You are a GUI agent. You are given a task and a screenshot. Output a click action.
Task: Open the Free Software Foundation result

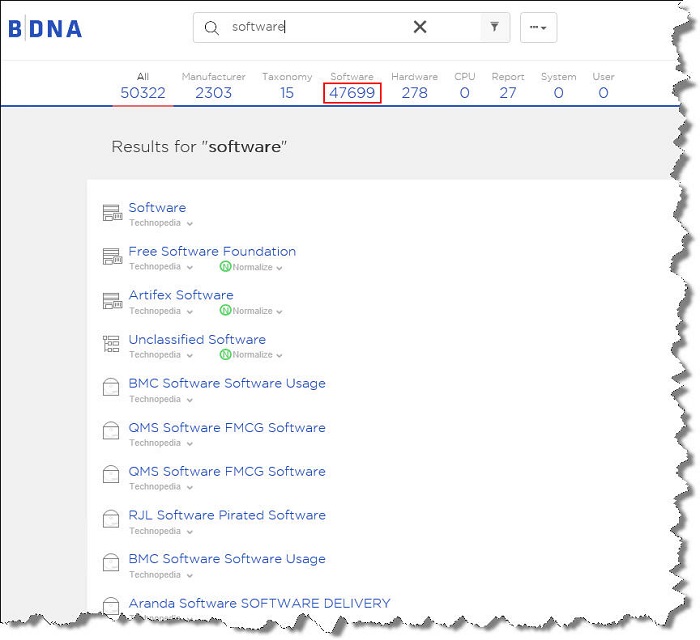point(212,251)
